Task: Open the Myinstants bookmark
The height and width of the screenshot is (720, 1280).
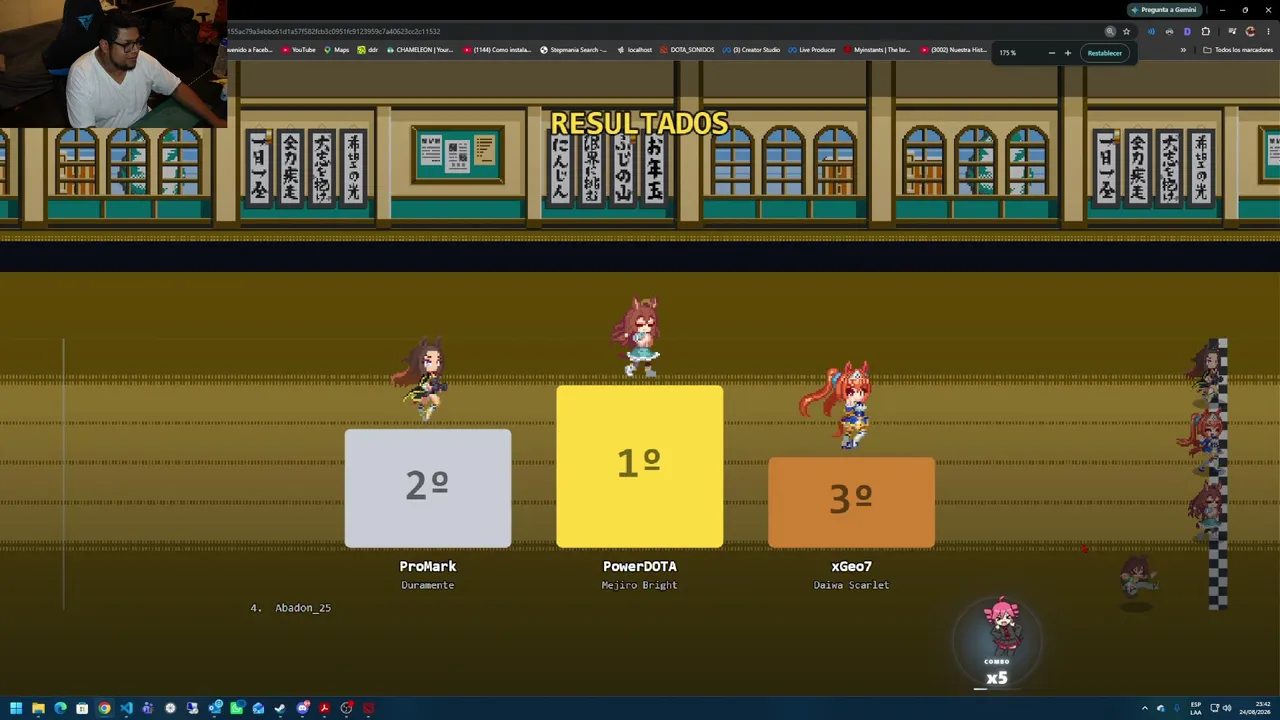Action: click(878, 50)
